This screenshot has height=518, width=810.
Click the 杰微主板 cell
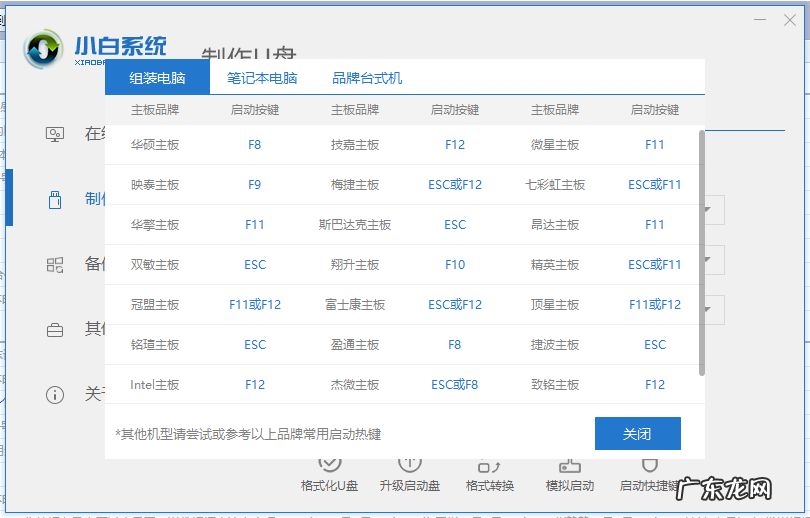point(355,385)
